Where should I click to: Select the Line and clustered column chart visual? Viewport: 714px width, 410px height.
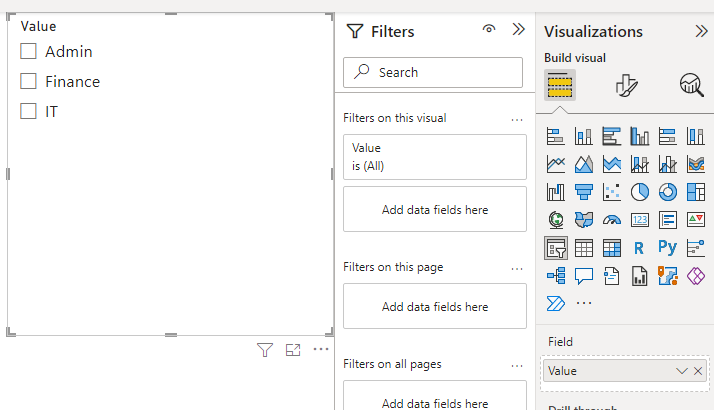668,164
